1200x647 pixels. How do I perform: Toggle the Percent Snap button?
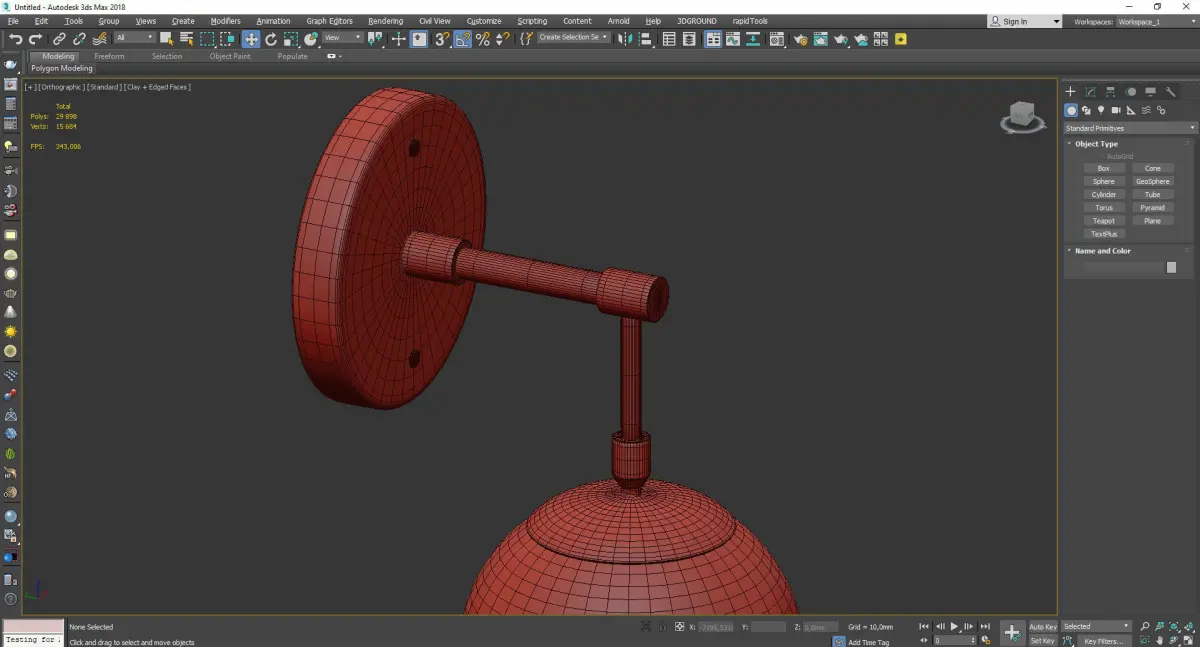(x=483, y=39)
